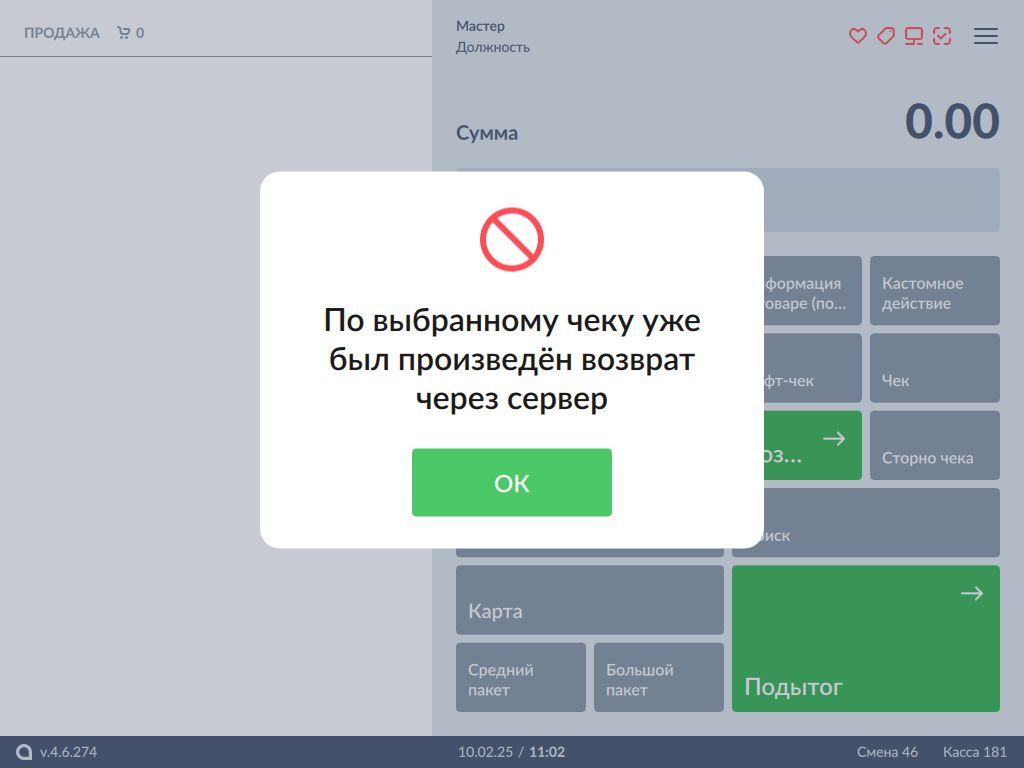The image size is (1024, 768).
Task: Open the hamburger main menu
Action: click(x=986, y=36)
